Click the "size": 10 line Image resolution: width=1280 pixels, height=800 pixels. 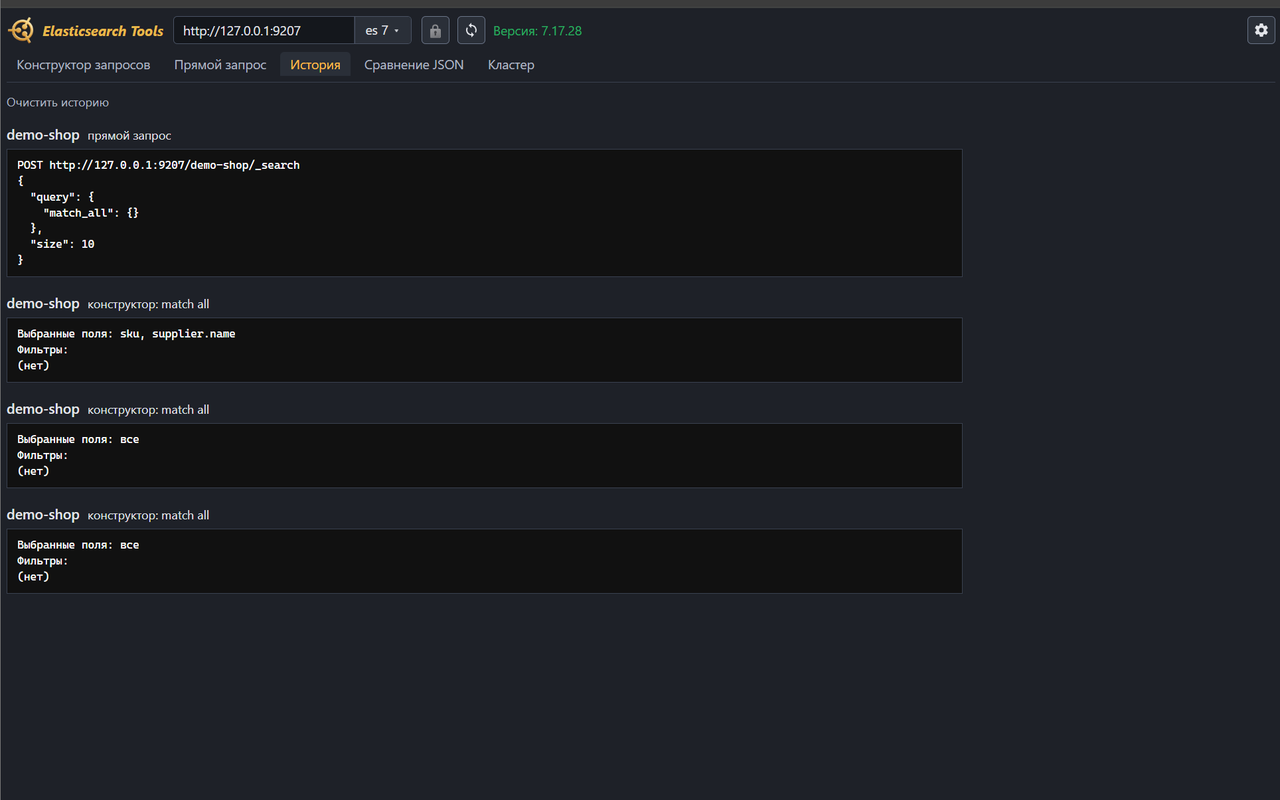[63, 244]
